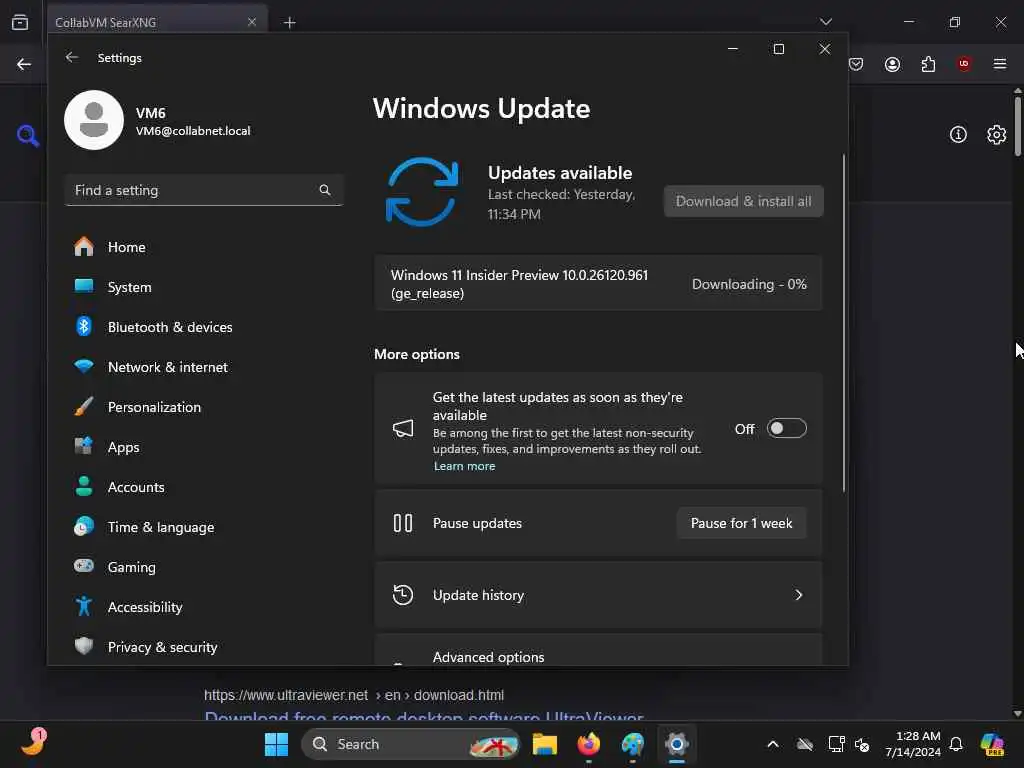Show hidden system tray icons
Screen dimensions: 1024x768
[773, 744]
